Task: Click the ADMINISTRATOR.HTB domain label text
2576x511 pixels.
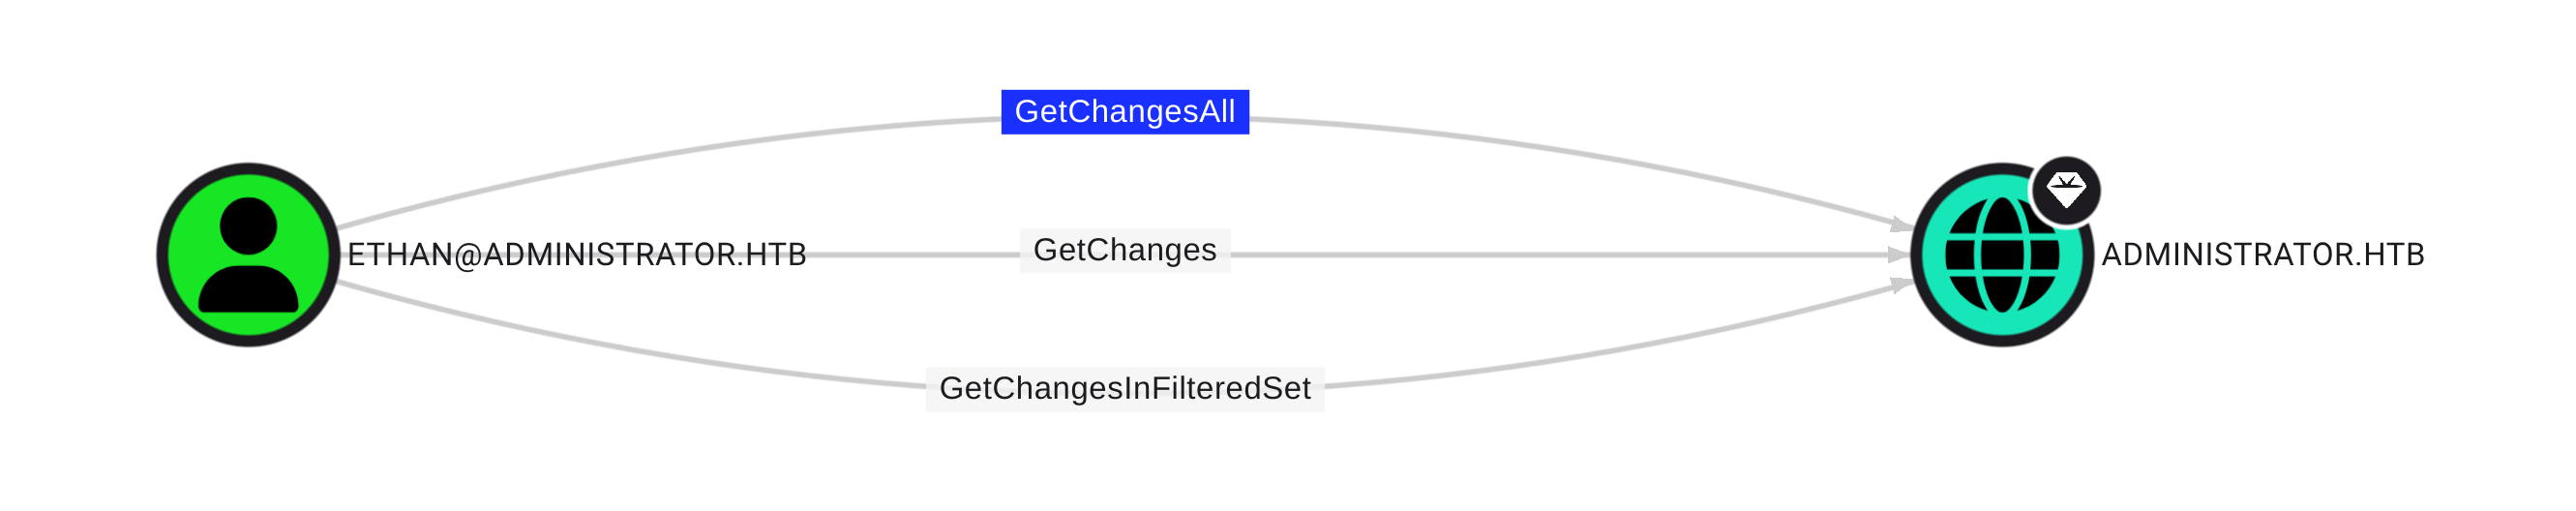Action: coord(2263,255)
